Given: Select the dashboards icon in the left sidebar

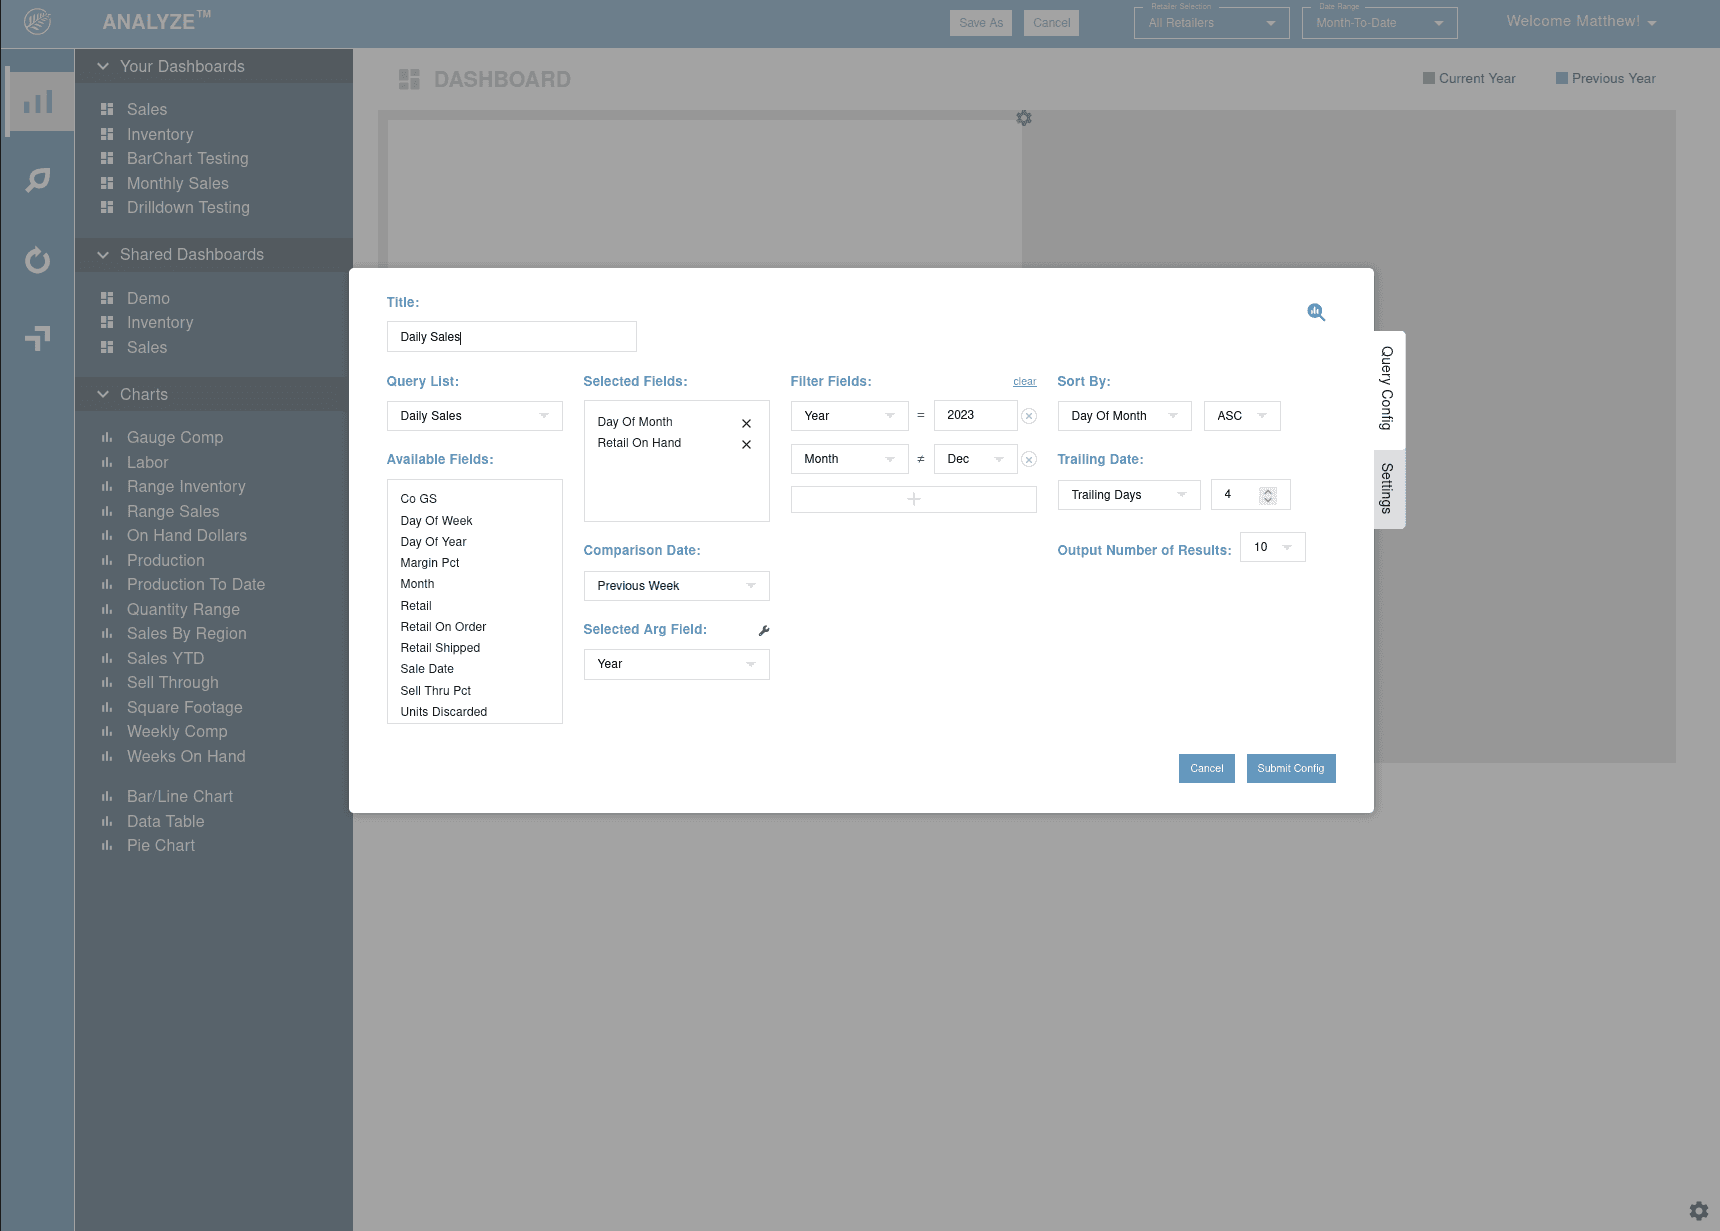Looking at the screenshot, I should tap(38, 100).
